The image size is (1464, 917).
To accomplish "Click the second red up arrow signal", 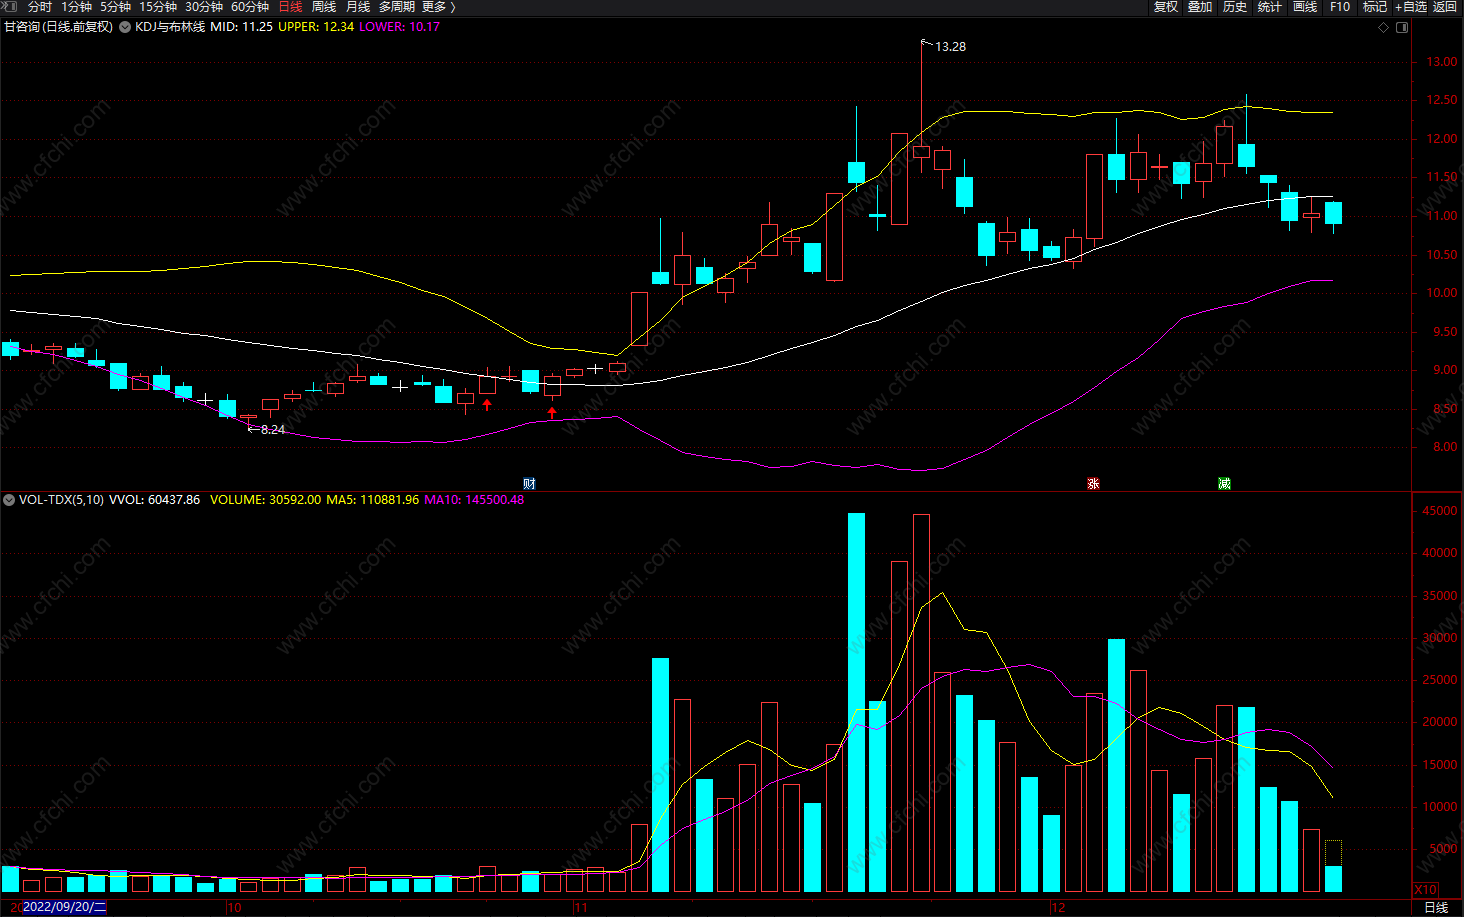I will tap(552, 412).
